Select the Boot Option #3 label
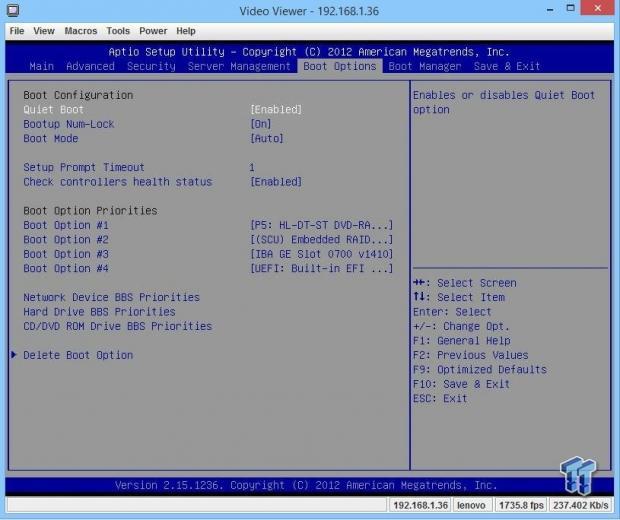Viewport: 620px width, 520px height. pyautogui.click(x=66, y=254)
